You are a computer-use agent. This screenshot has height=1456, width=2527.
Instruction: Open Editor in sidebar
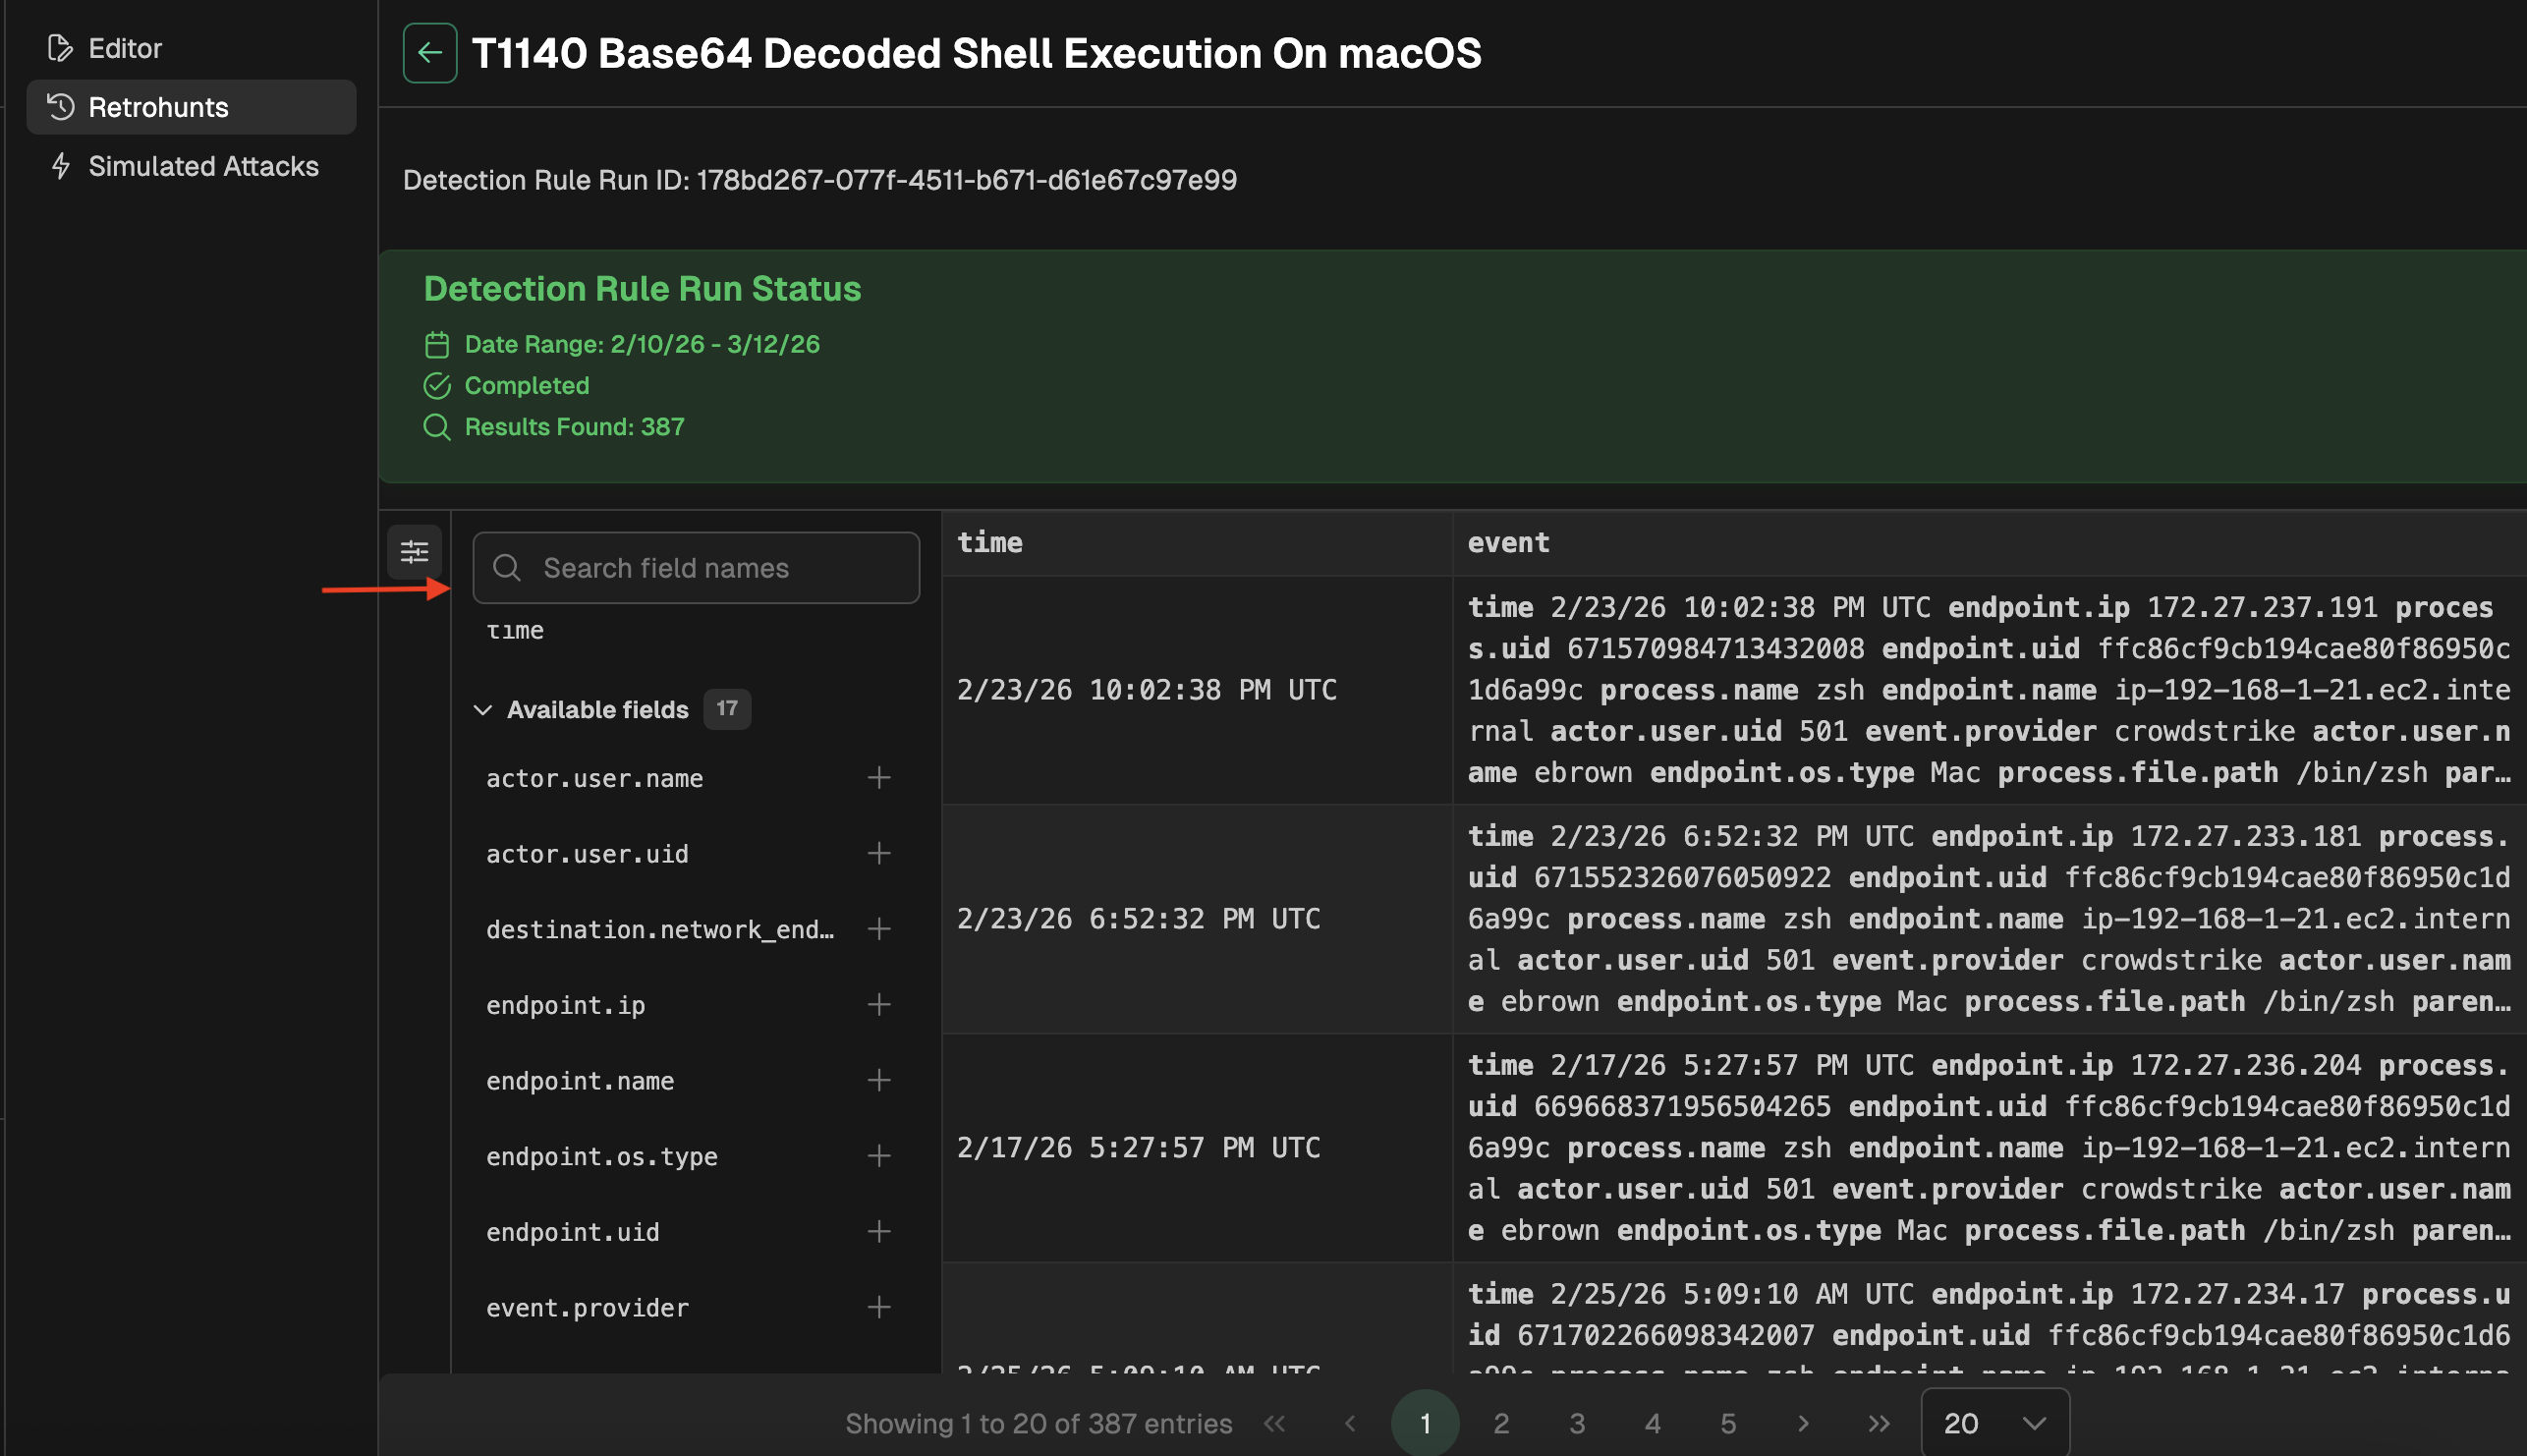tap(125, 48)
